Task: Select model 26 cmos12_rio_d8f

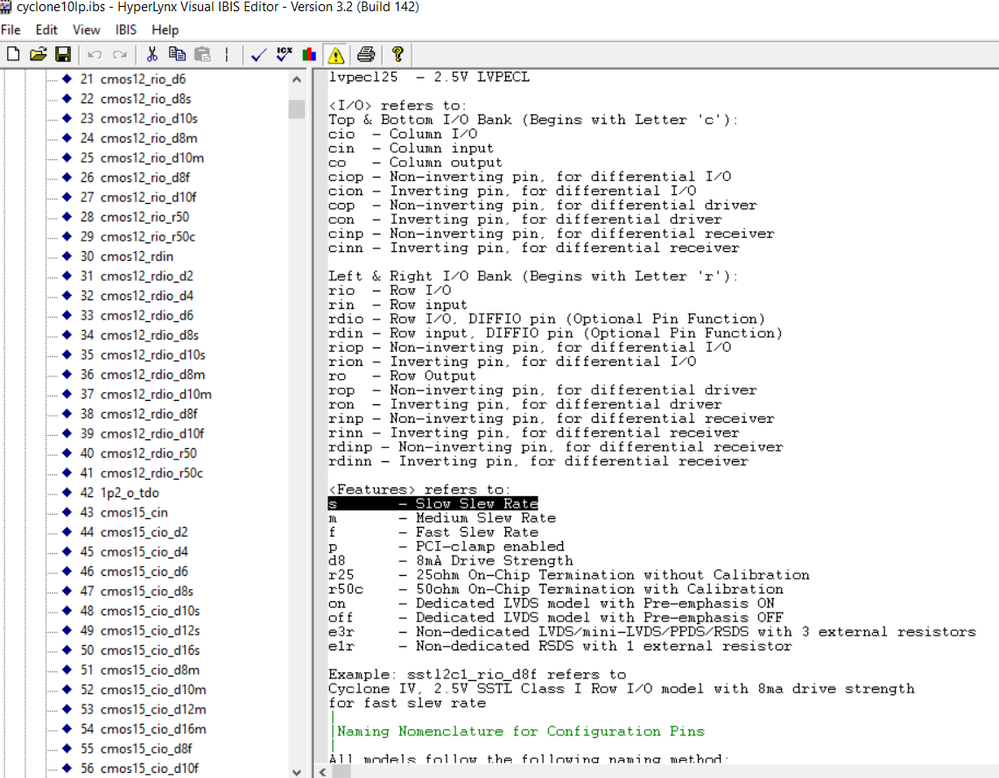Action: [134, 178]
